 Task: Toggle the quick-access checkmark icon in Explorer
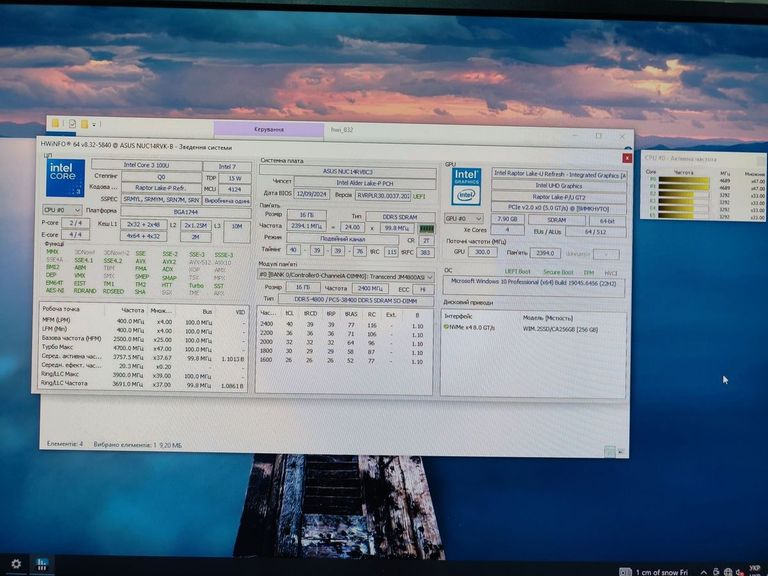(72, 123)
